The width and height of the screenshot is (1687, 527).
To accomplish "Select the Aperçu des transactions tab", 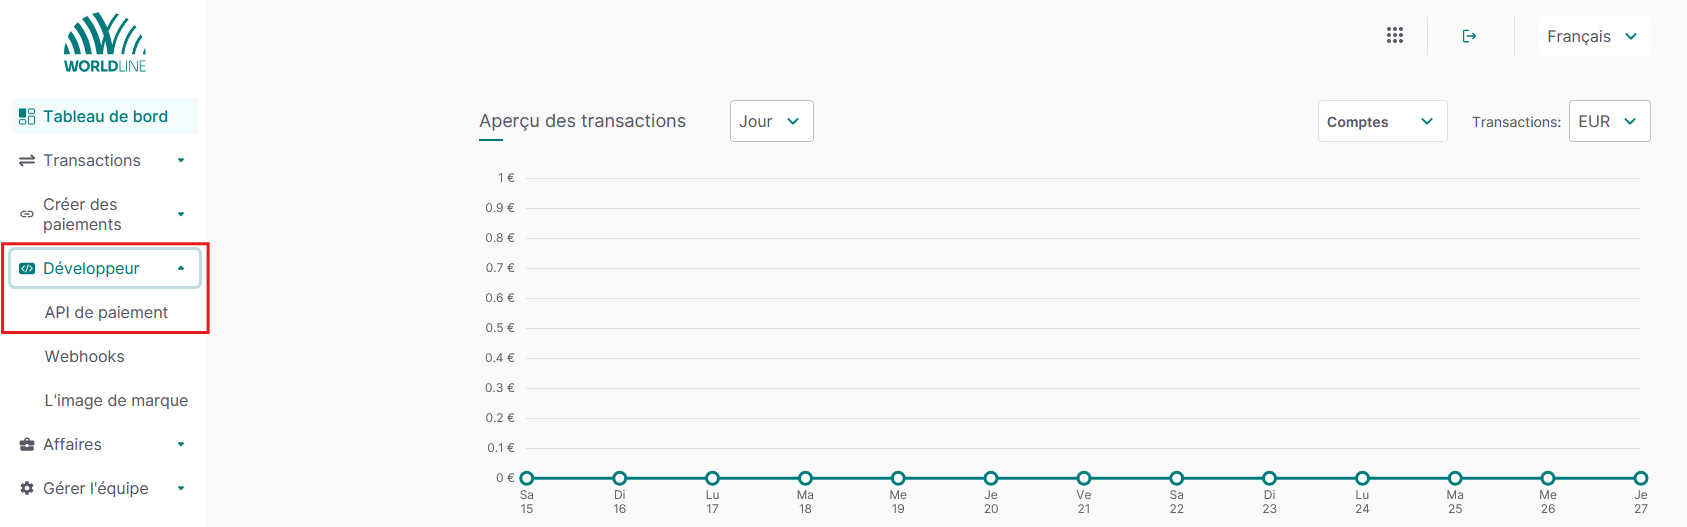I will 582,121.
